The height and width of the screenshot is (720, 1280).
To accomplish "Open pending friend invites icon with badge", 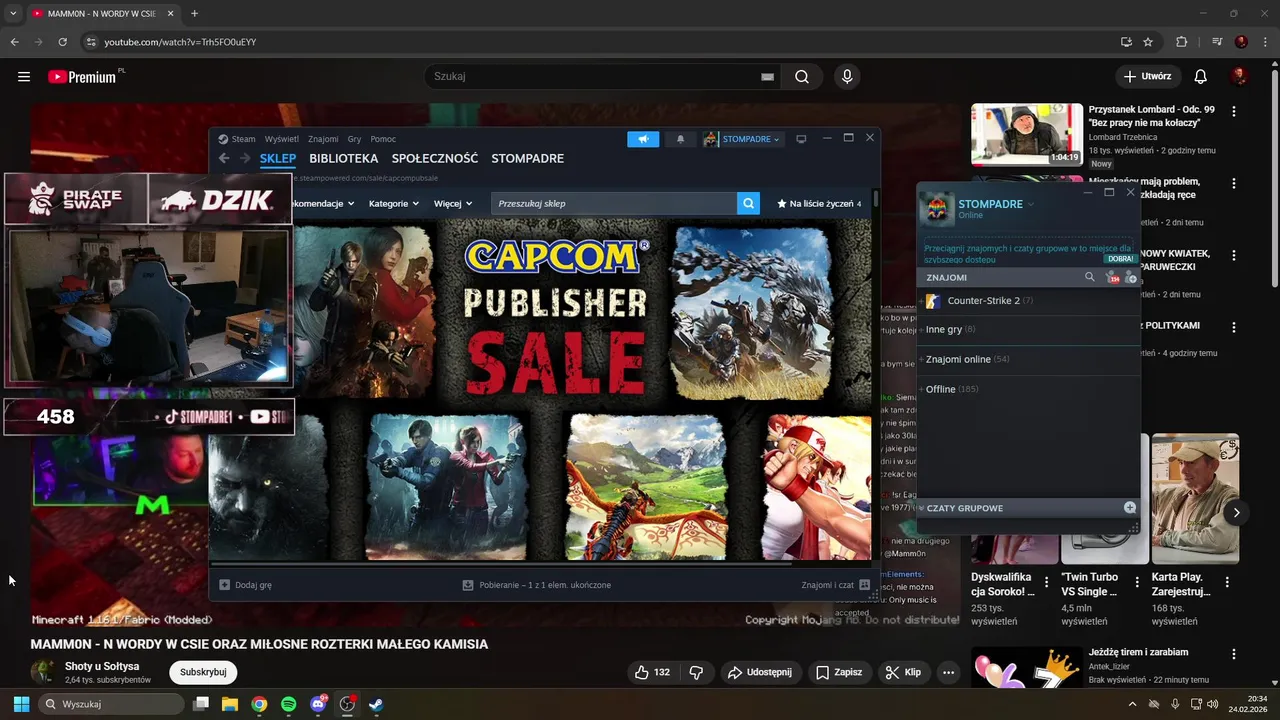I will pyautogui.click(x=1112, y=277).
